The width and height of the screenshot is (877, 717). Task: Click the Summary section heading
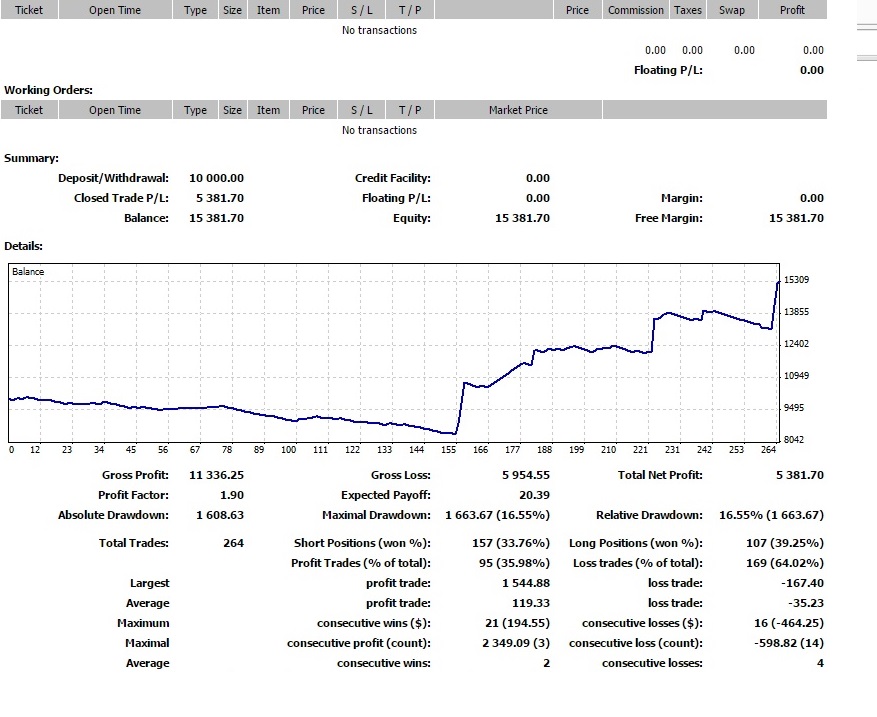[31, 158]
